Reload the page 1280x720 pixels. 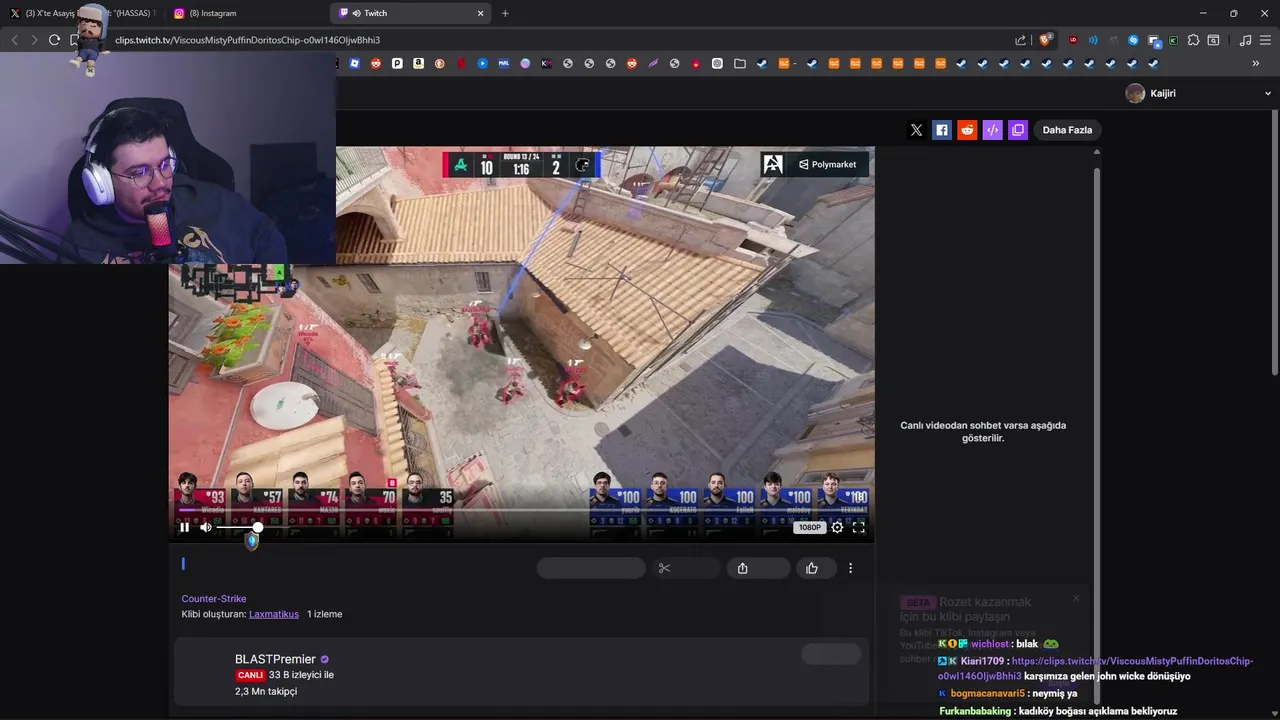54,40
